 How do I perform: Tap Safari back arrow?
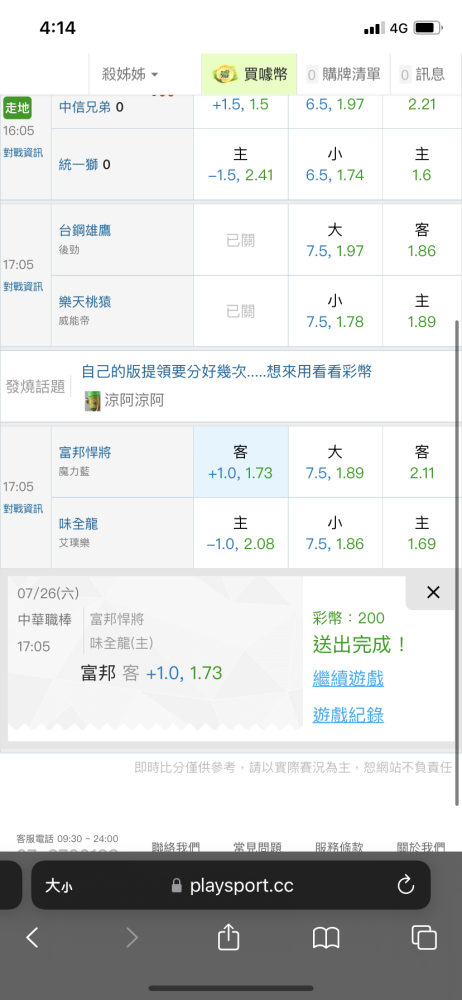(x=33, y=938)
